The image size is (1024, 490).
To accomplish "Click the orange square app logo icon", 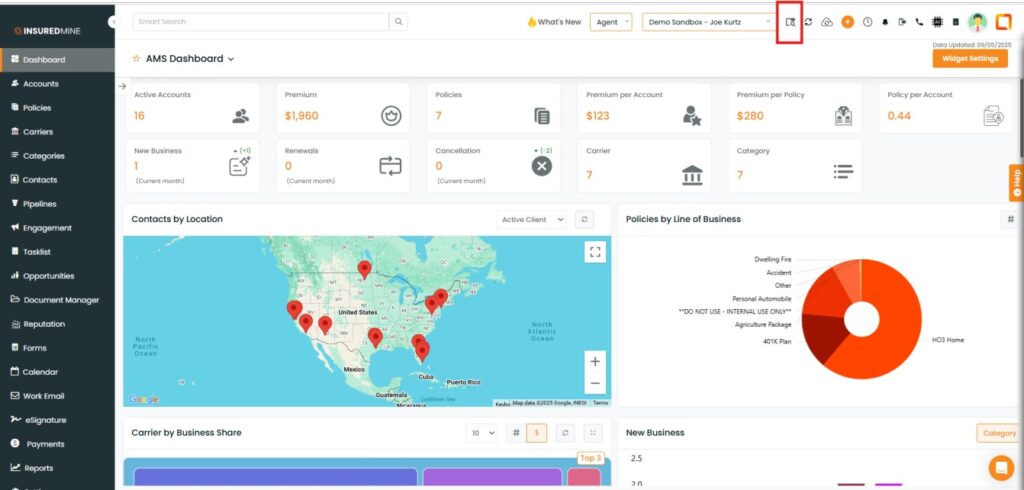I will [1003, 22].
